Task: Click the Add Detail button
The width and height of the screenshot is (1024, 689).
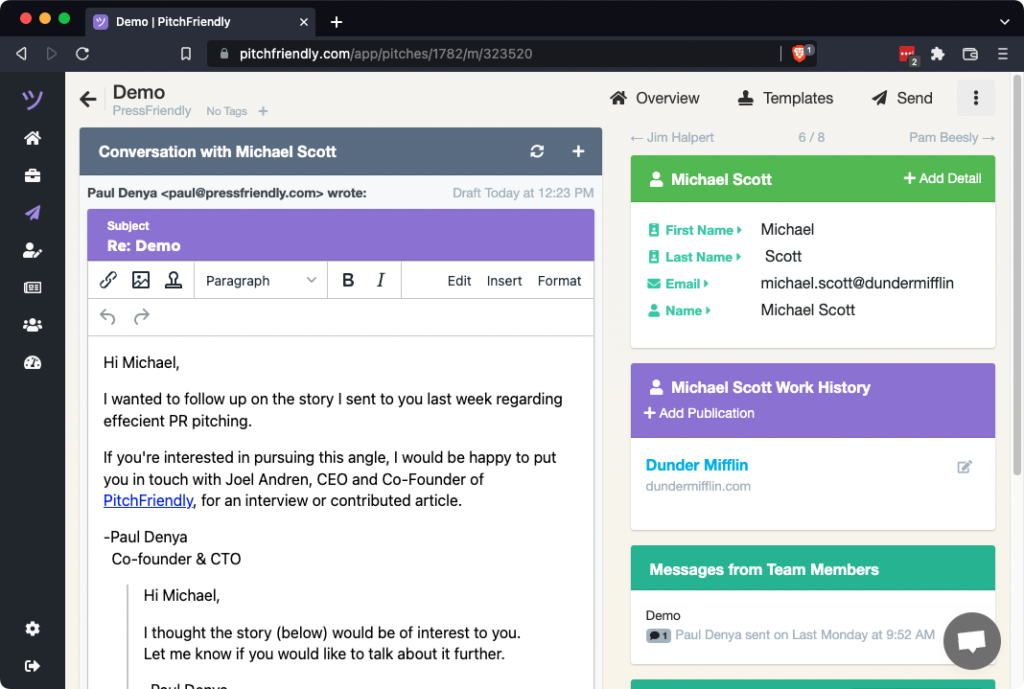Action: click(942, 179)
